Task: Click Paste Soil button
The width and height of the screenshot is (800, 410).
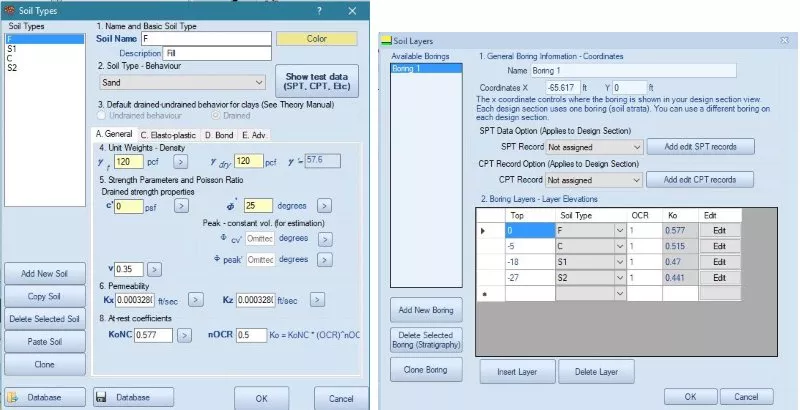Action: click(44, 342)
